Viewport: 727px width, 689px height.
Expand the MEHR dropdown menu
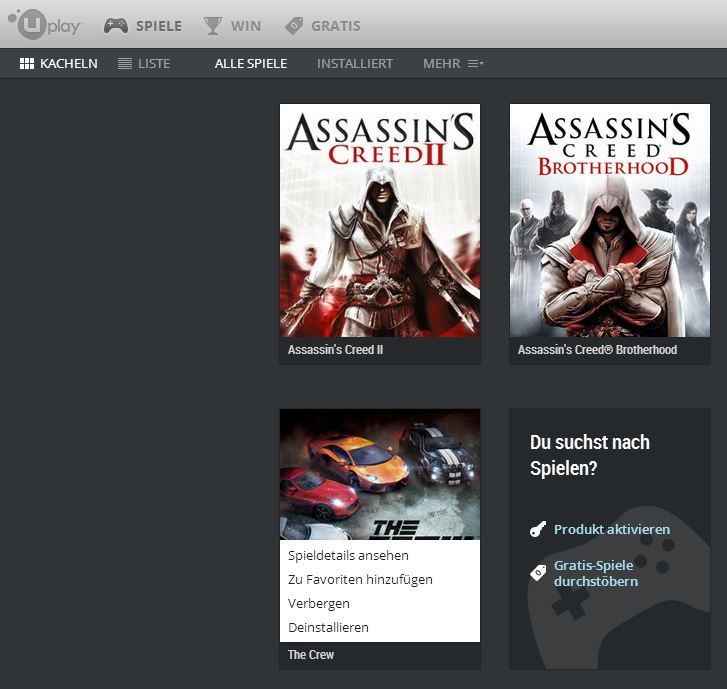click(x=453, y=64)
